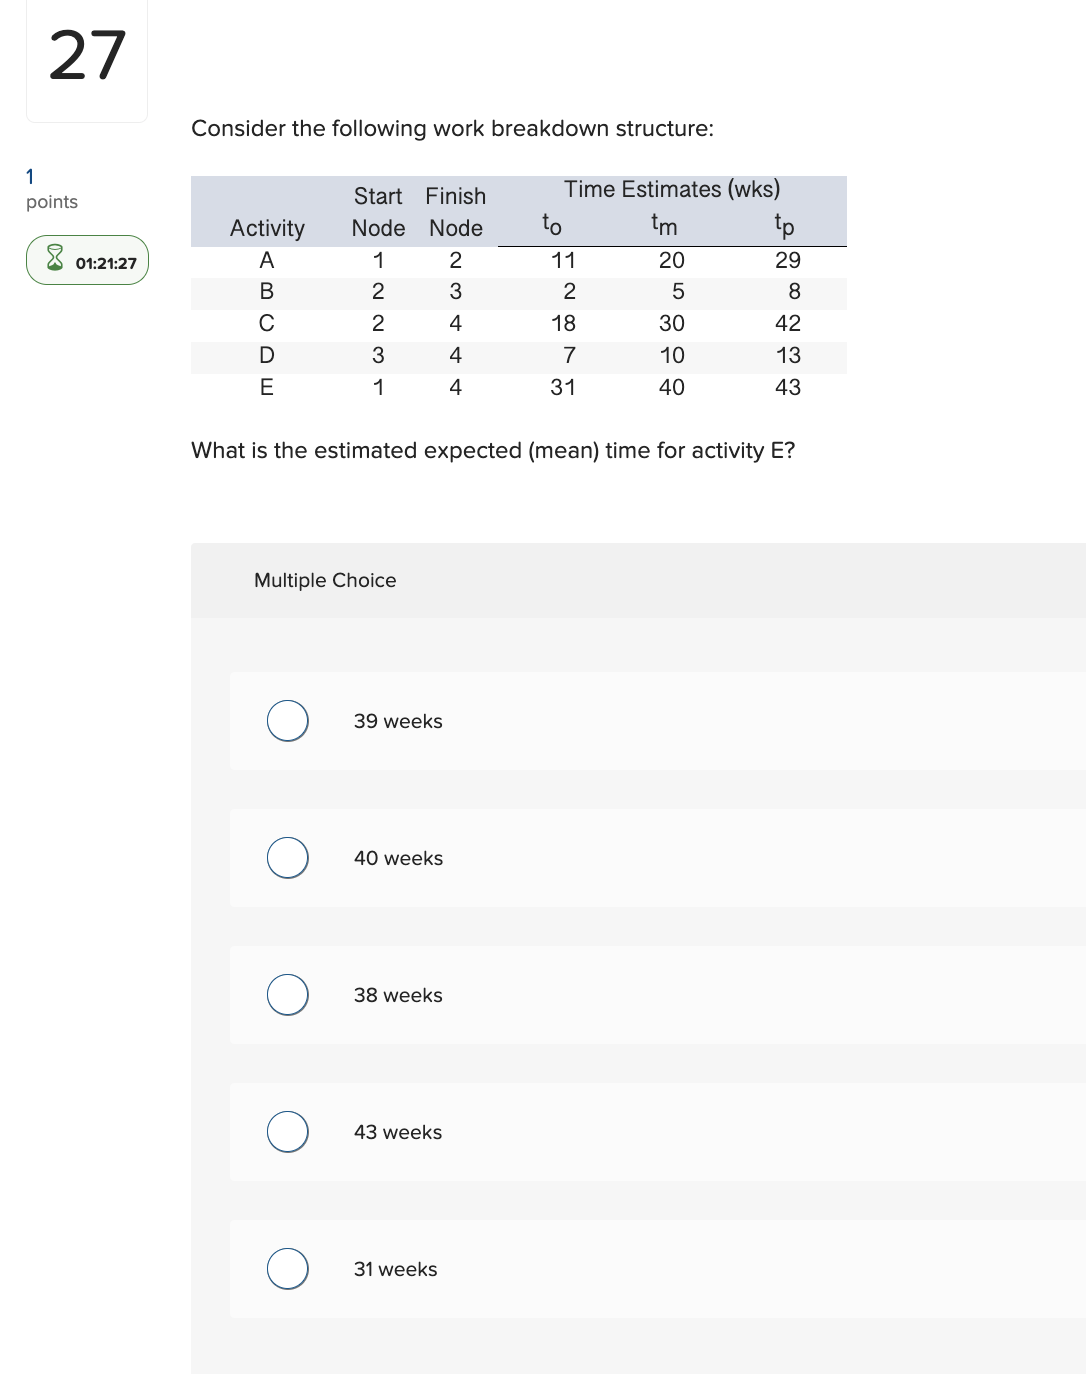
Task: Click the Finish Node column header
Action: pyautogui.click(x=455, y=212)
